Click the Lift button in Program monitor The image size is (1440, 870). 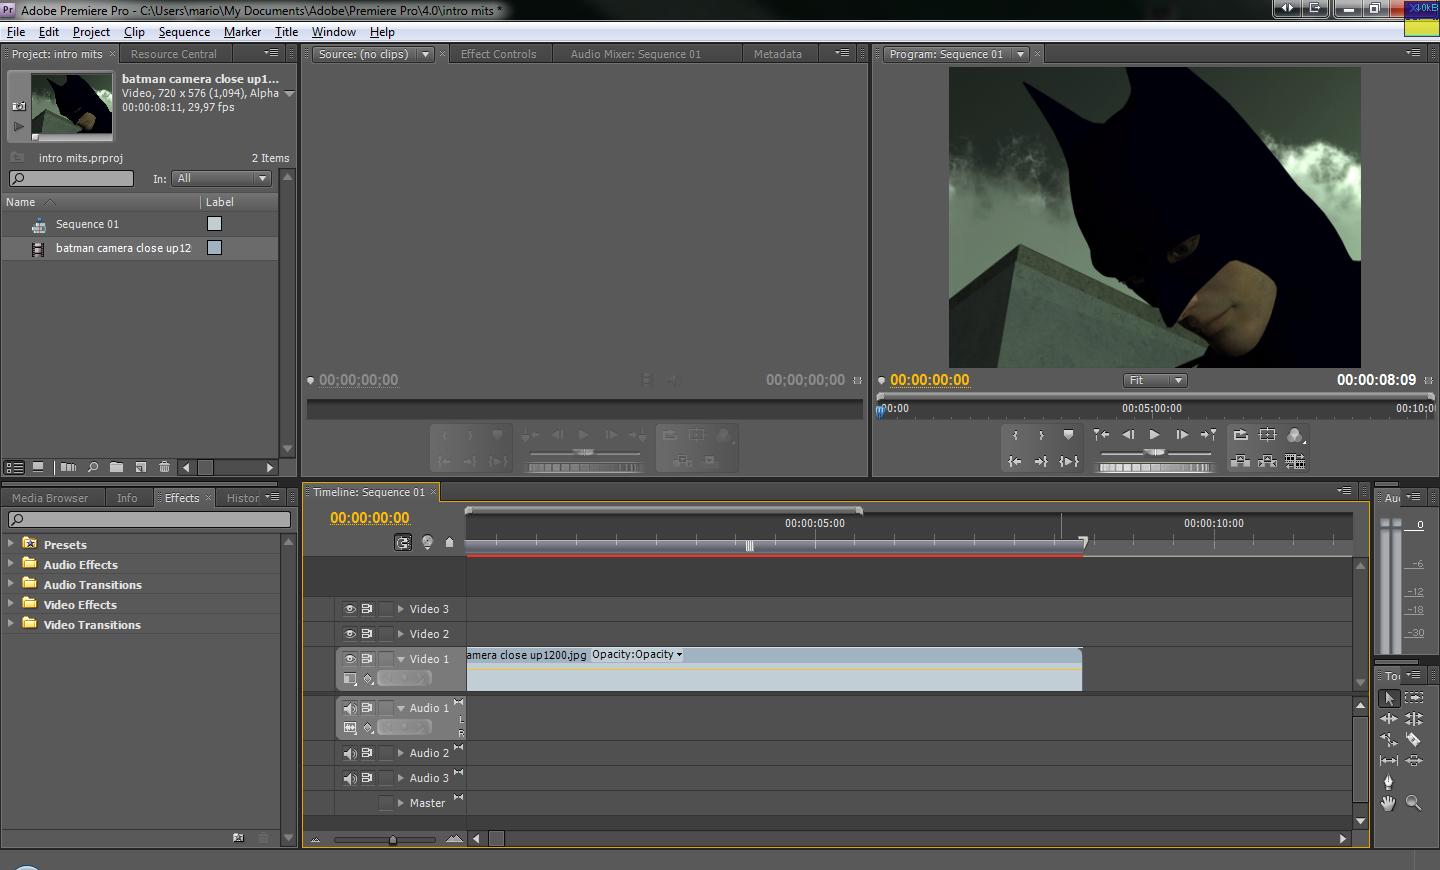pyautogui.click(x=1240, y=461)
